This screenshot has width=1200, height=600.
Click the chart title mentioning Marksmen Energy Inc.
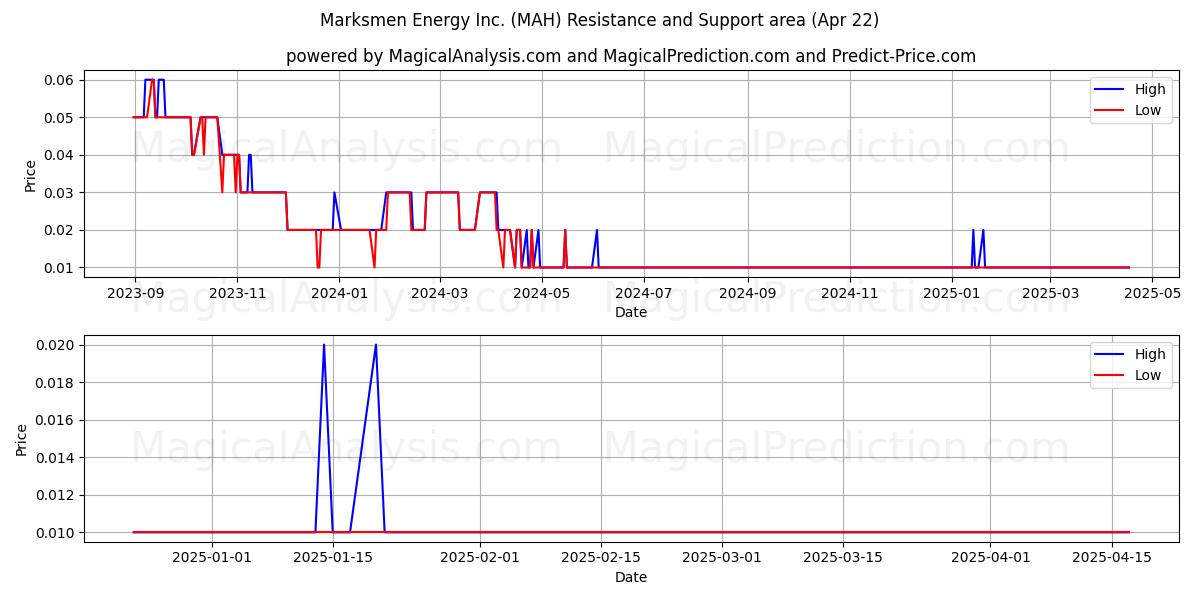[x=600, y=20]
